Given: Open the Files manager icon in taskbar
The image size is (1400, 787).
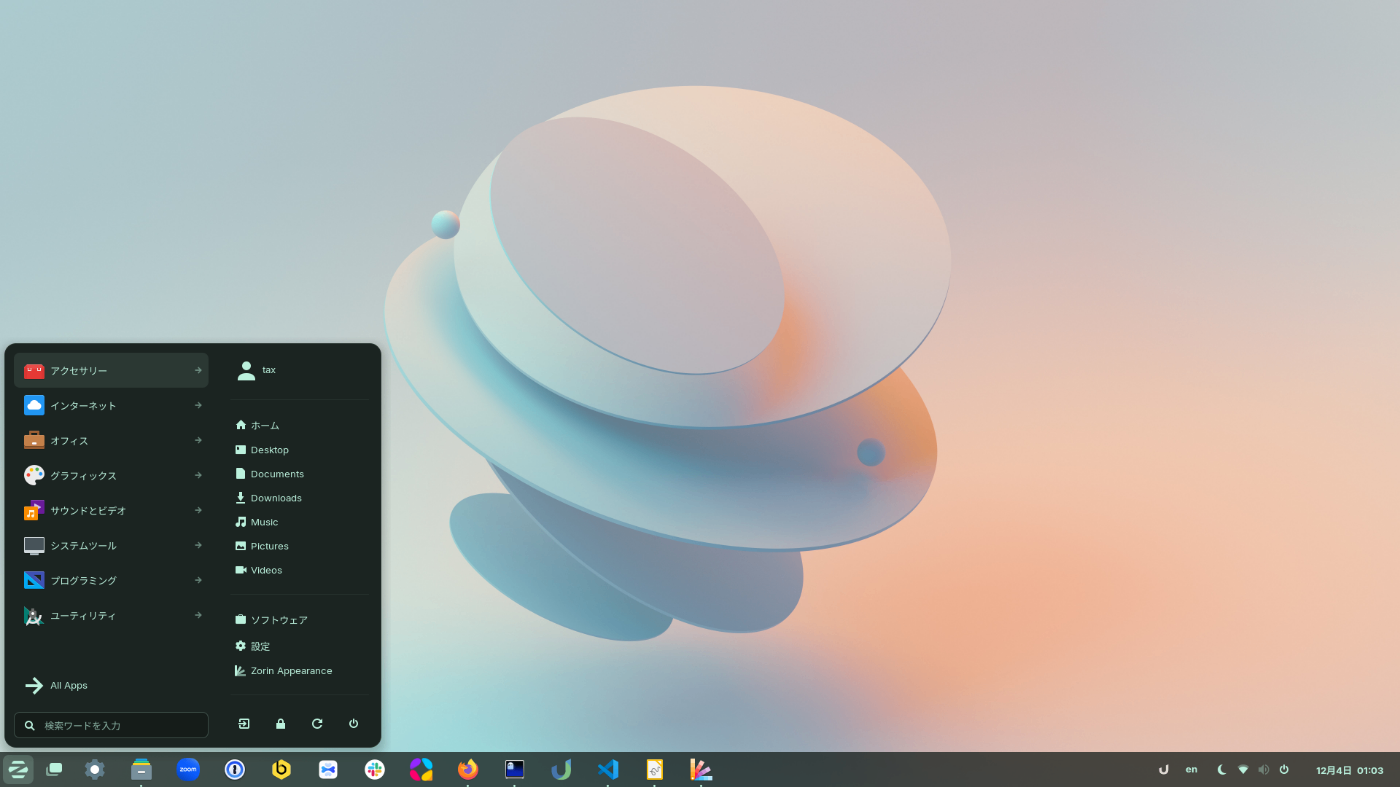Looking at the screenshot, I should click(x=141, y=769).
